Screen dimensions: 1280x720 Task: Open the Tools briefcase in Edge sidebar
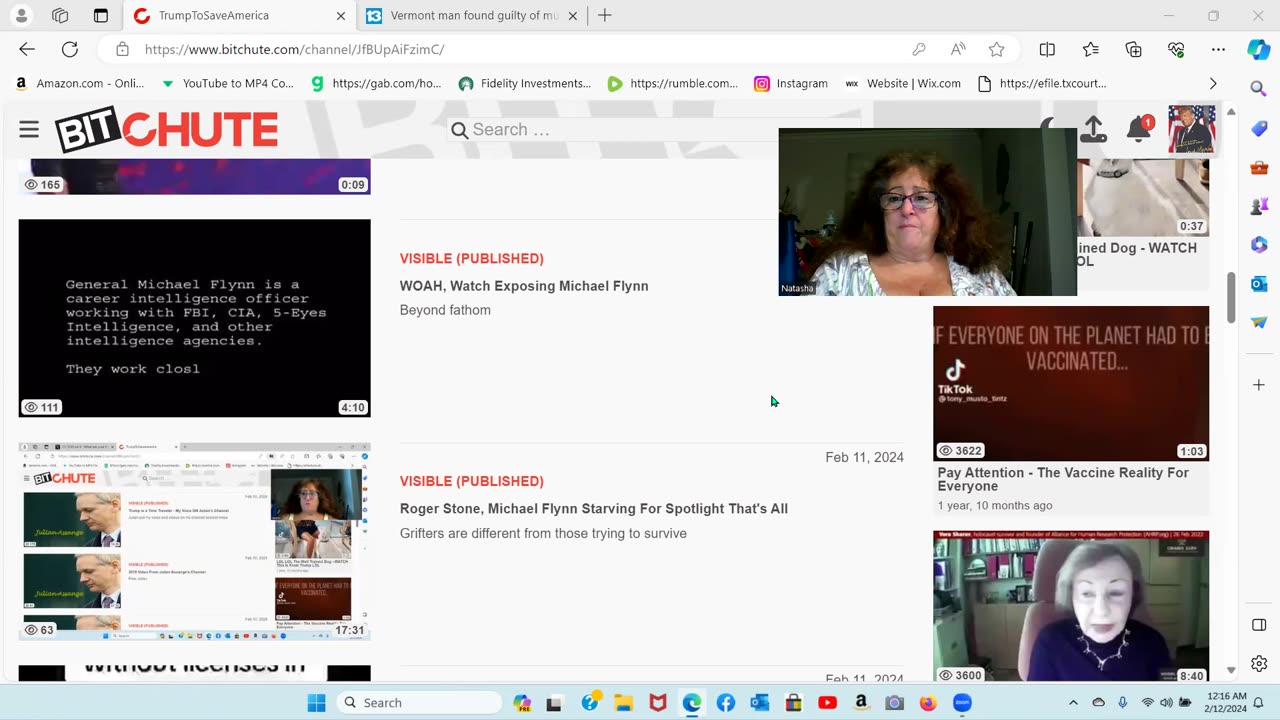1259,167
